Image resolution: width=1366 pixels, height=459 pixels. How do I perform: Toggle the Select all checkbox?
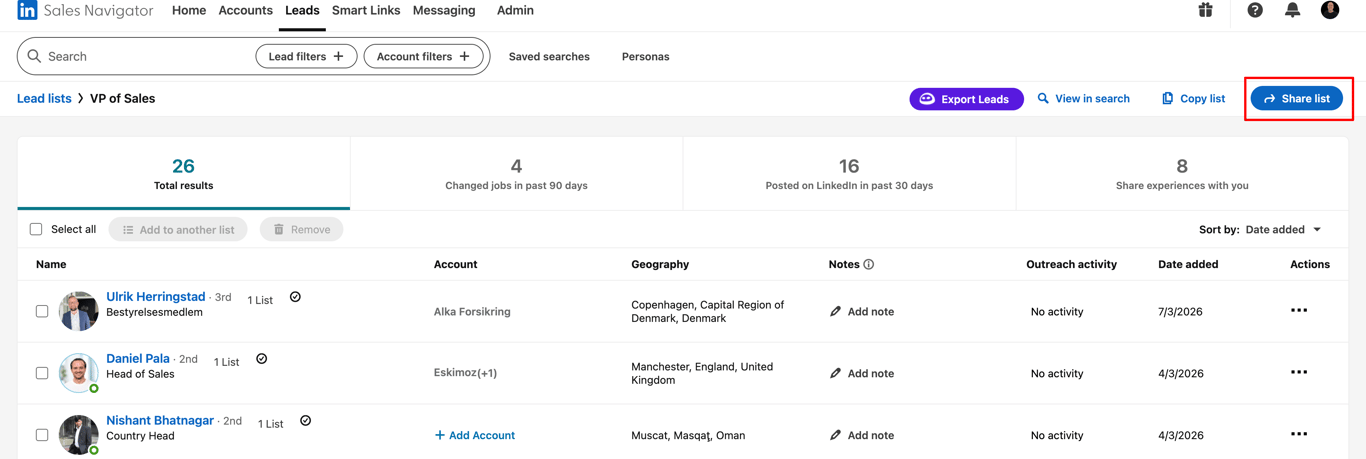36,229
